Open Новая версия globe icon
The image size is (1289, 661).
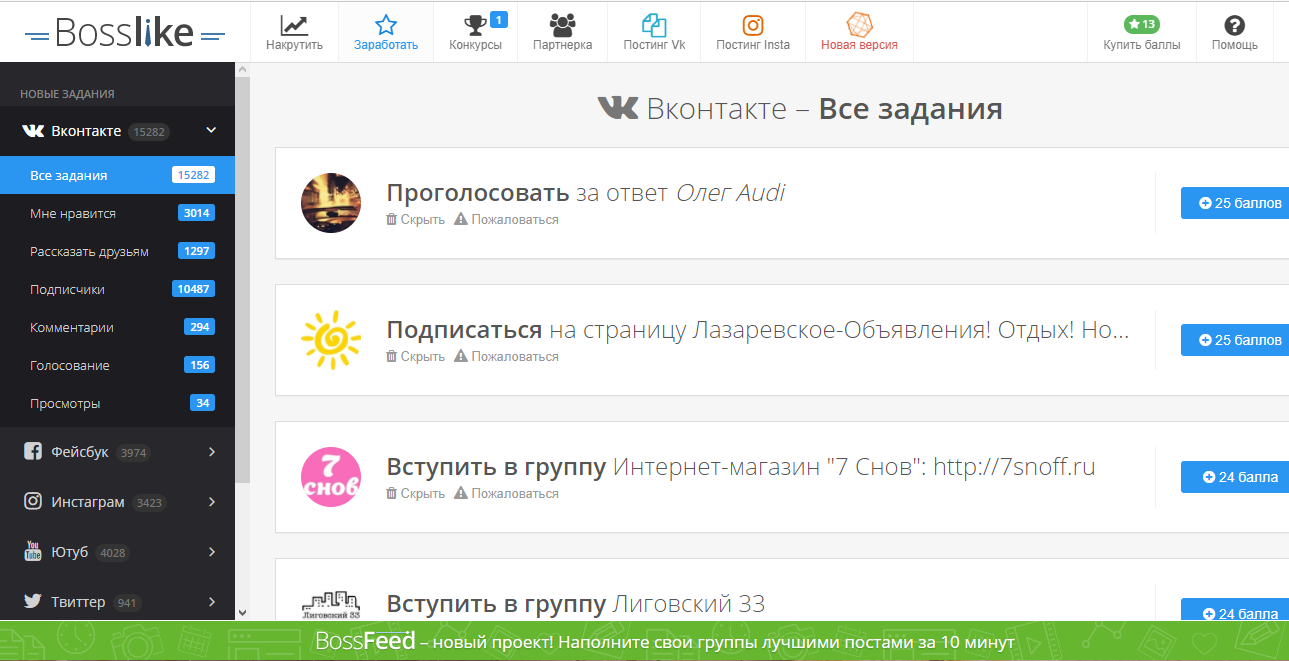(859, 25)
